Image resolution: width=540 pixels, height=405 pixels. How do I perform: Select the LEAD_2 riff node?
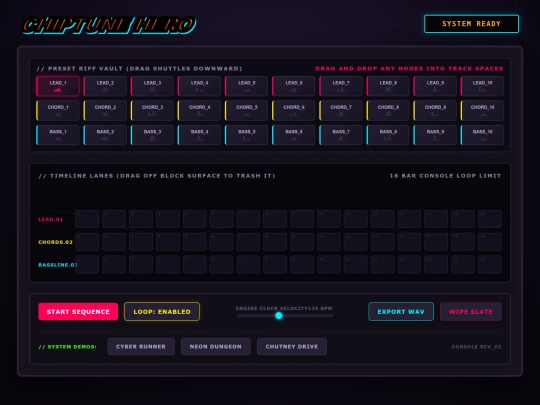[x=105, y=86]
